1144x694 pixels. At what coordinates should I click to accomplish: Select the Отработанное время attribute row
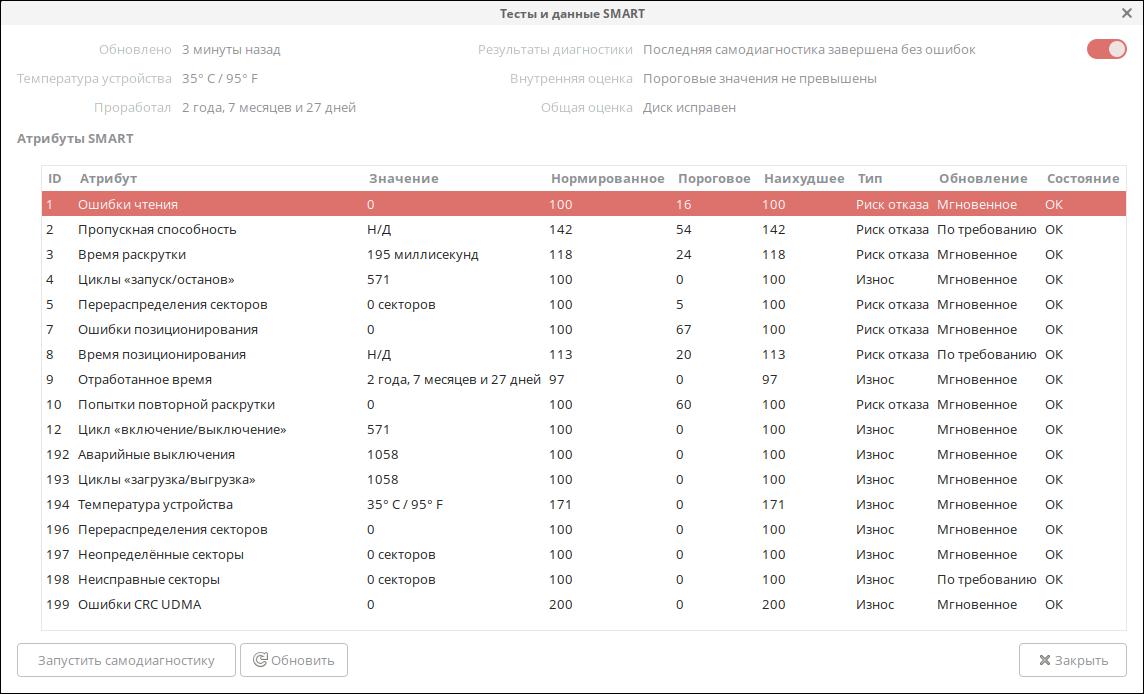pos(144,379)
